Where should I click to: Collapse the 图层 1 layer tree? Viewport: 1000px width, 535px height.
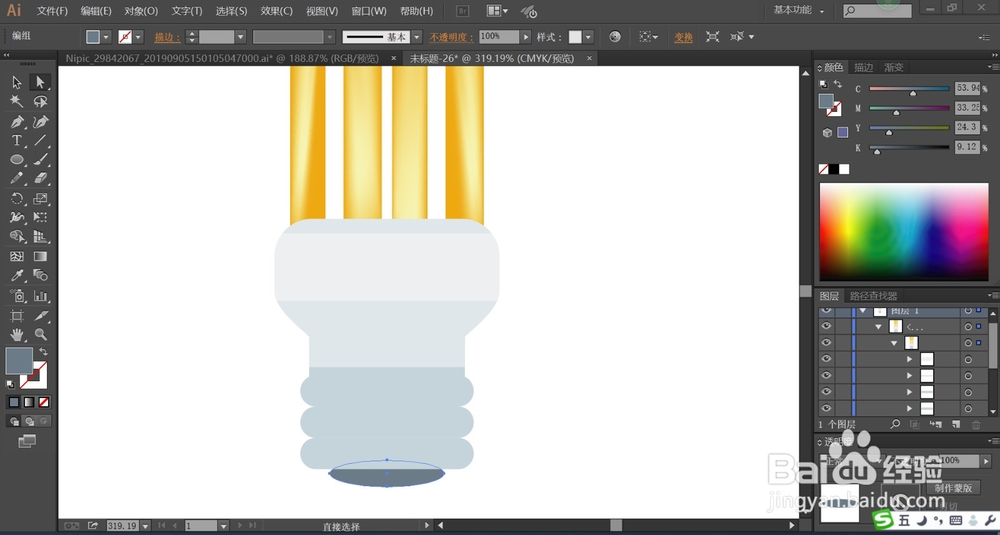863,311
